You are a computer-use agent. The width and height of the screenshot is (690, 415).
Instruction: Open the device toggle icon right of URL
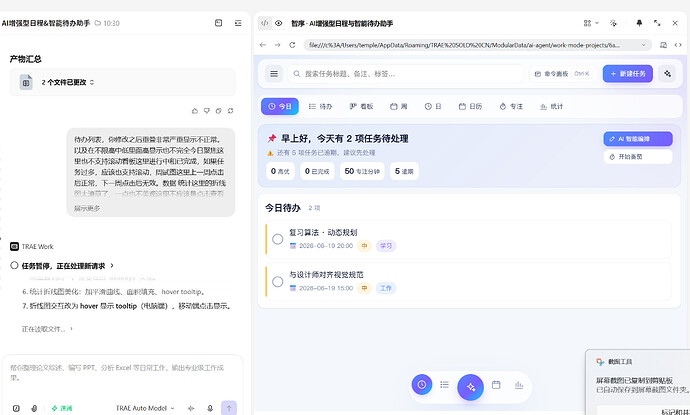[664, 45]
